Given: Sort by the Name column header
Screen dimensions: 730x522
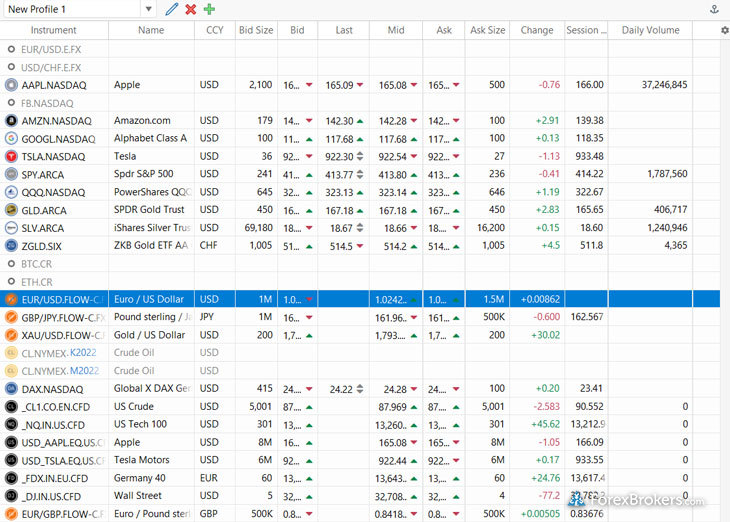Looking at the screenshot, I should pos(151,30).
